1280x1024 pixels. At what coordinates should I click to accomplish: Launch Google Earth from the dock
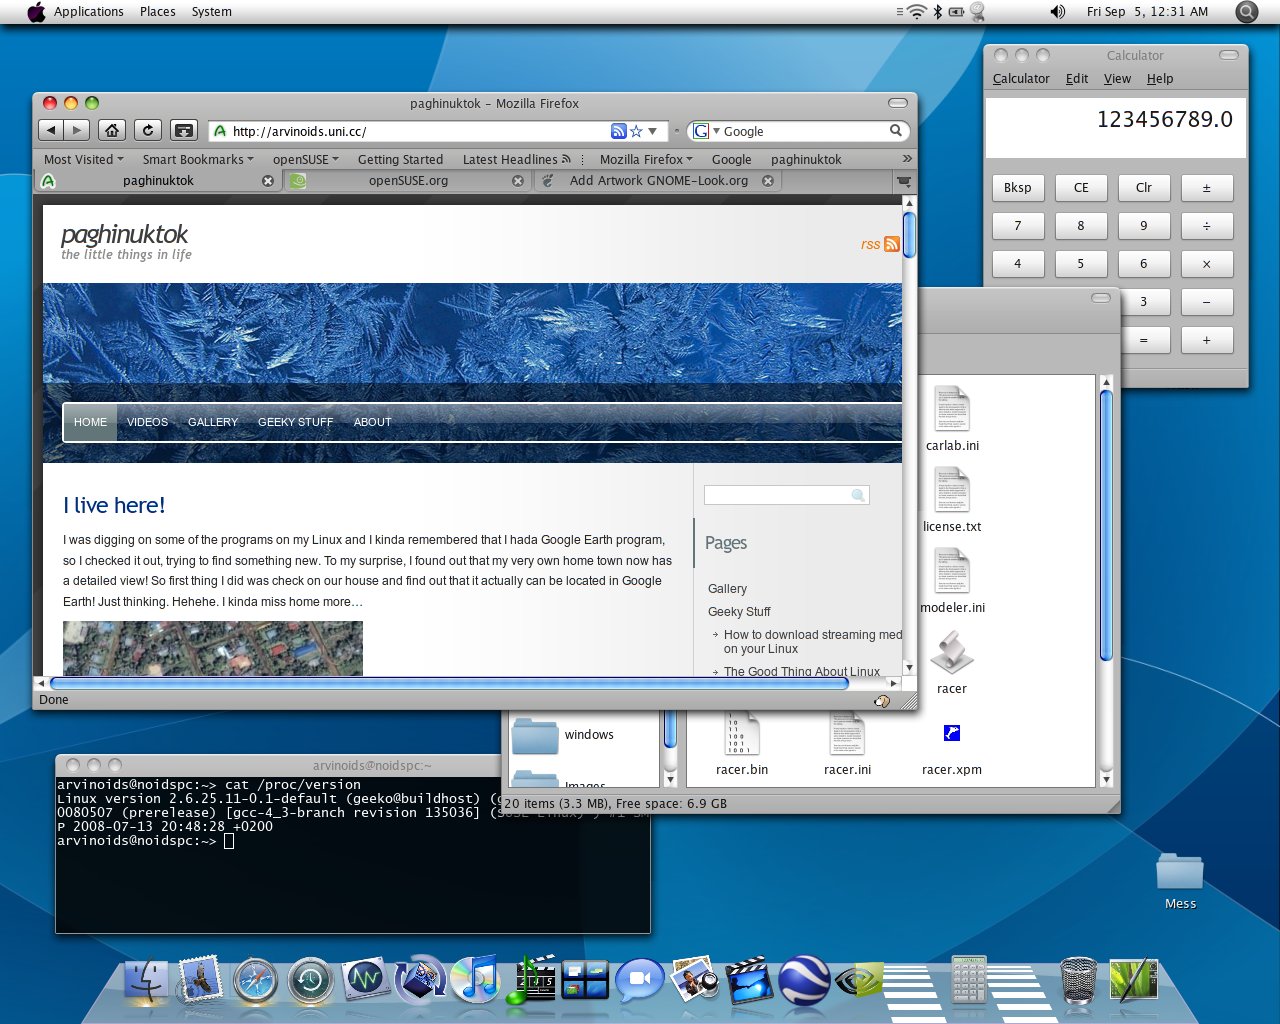804,980
